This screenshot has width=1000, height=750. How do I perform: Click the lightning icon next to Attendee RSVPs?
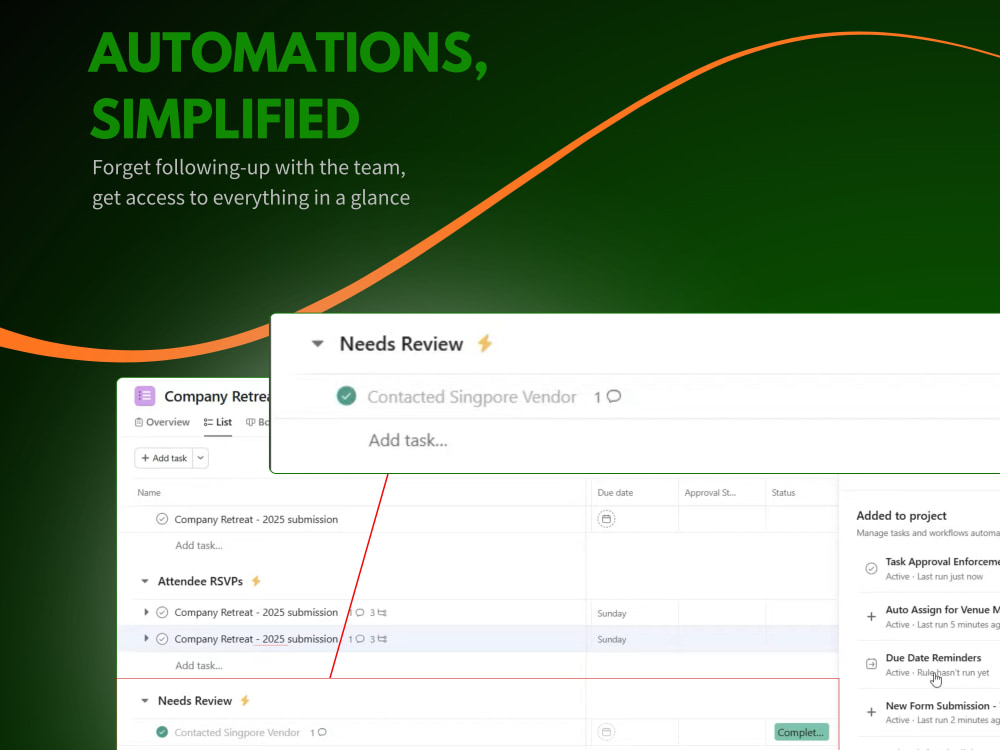[256, 581]
